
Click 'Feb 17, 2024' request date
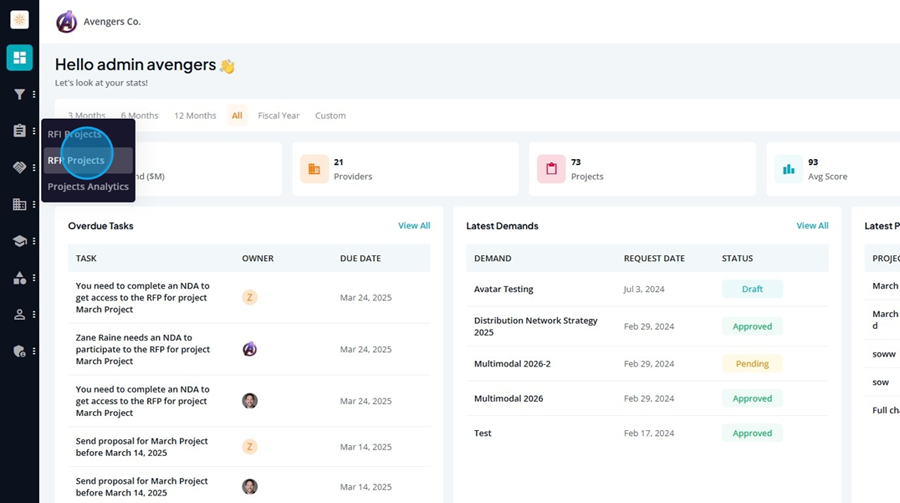pos(649,433)
